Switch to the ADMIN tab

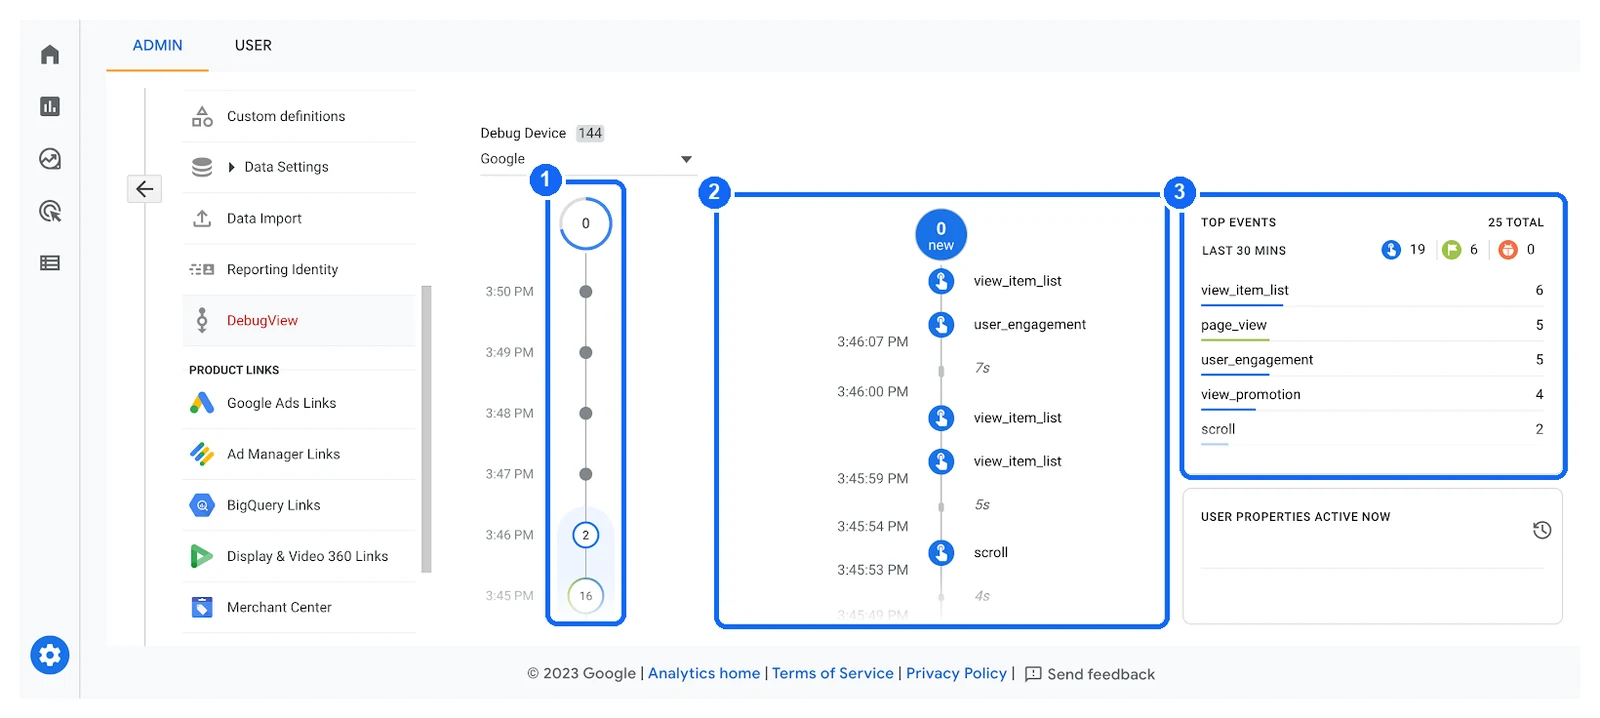click(x=158, y=46)
